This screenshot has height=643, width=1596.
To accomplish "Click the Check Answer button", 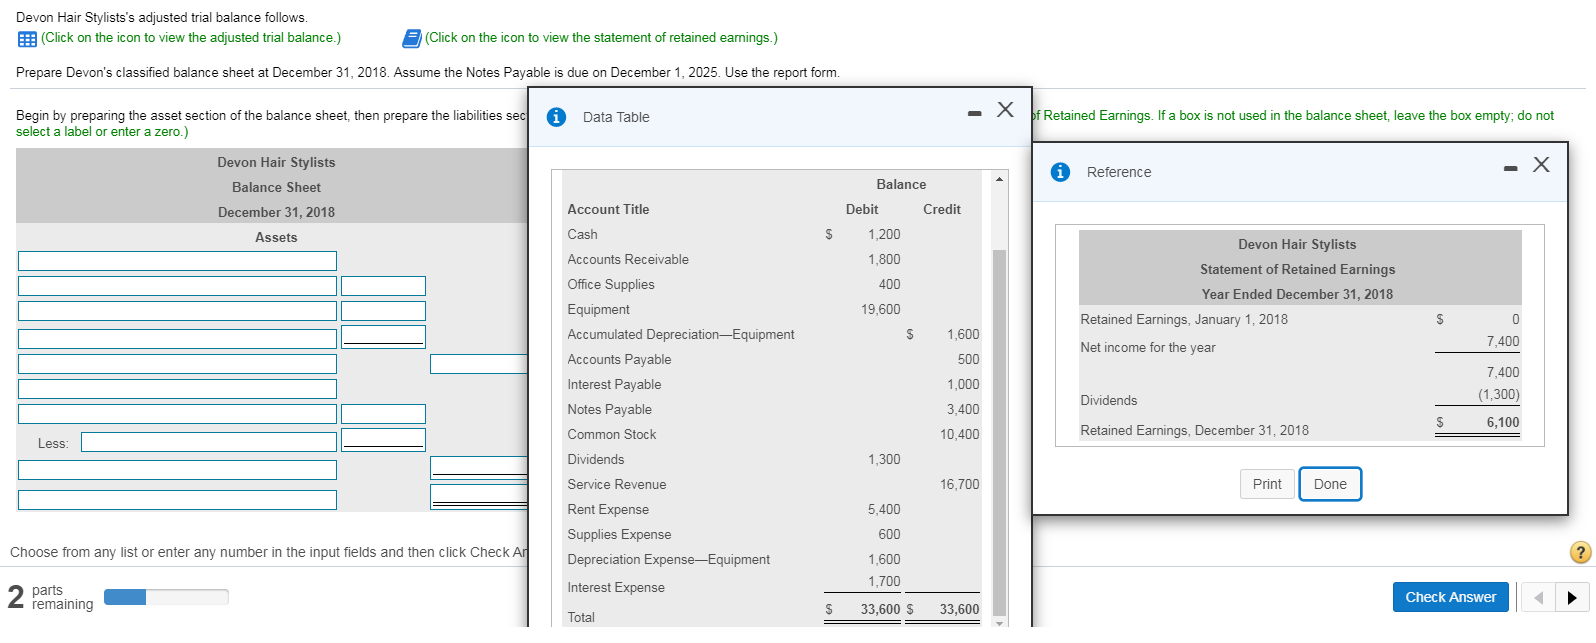I will click(1450, 597).
